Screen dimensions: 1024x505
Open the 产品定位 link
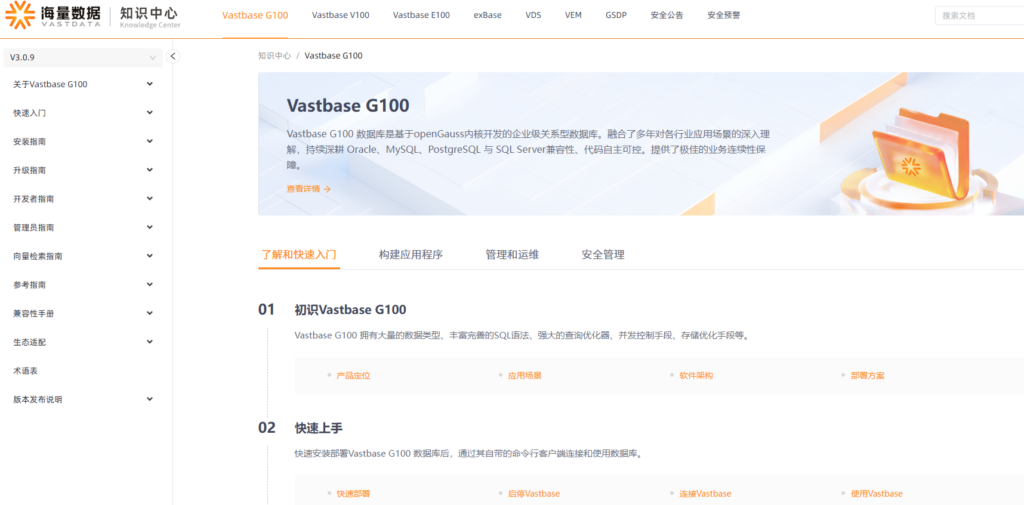pos(353,376)
